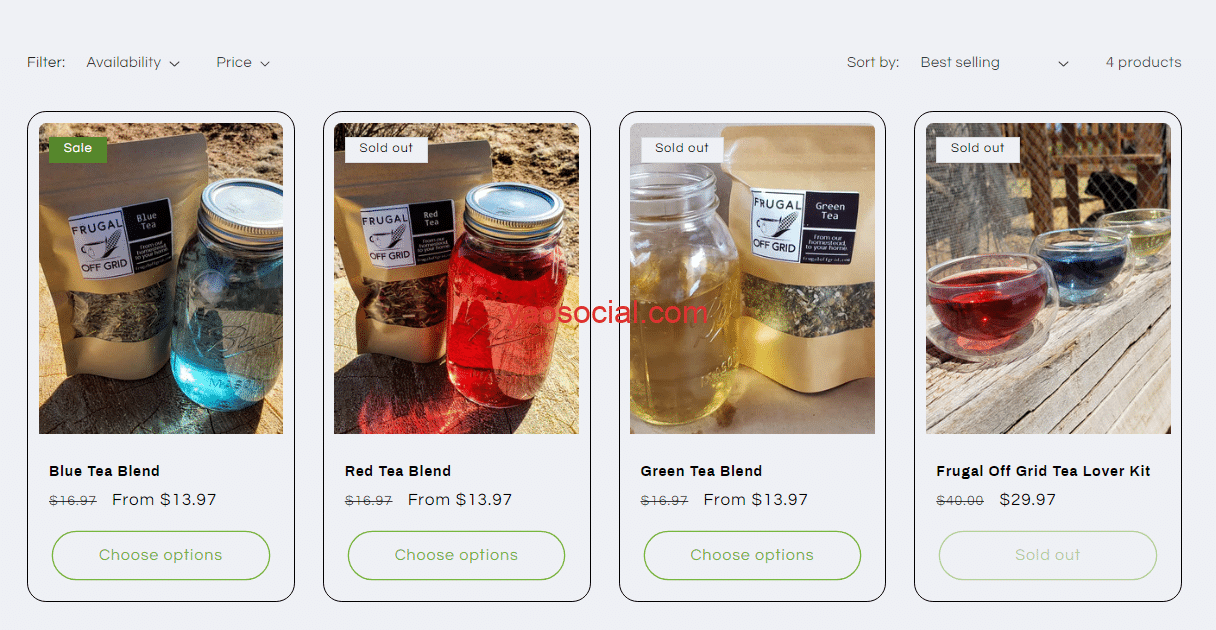Choose options for Blue Tea Blend
The height and width of the screenshot is (630, 1216).
click(x=161, y=555)
